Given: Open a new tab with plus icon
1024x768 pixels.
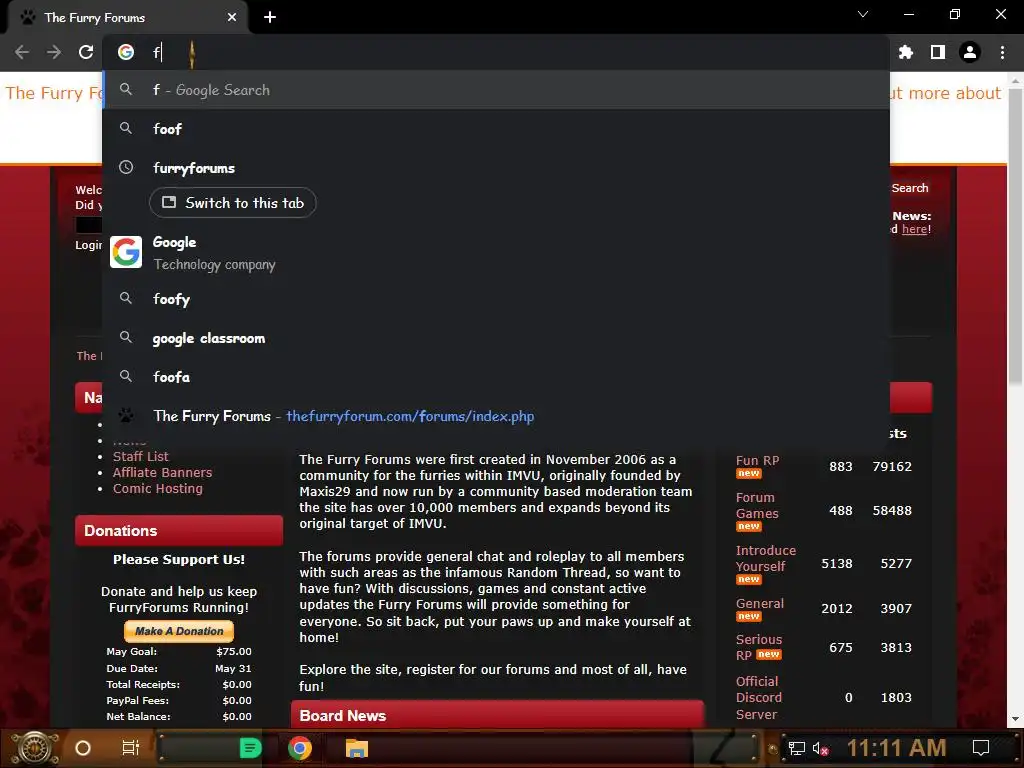Looking at the screenshot, I should [x=270, y=18].
